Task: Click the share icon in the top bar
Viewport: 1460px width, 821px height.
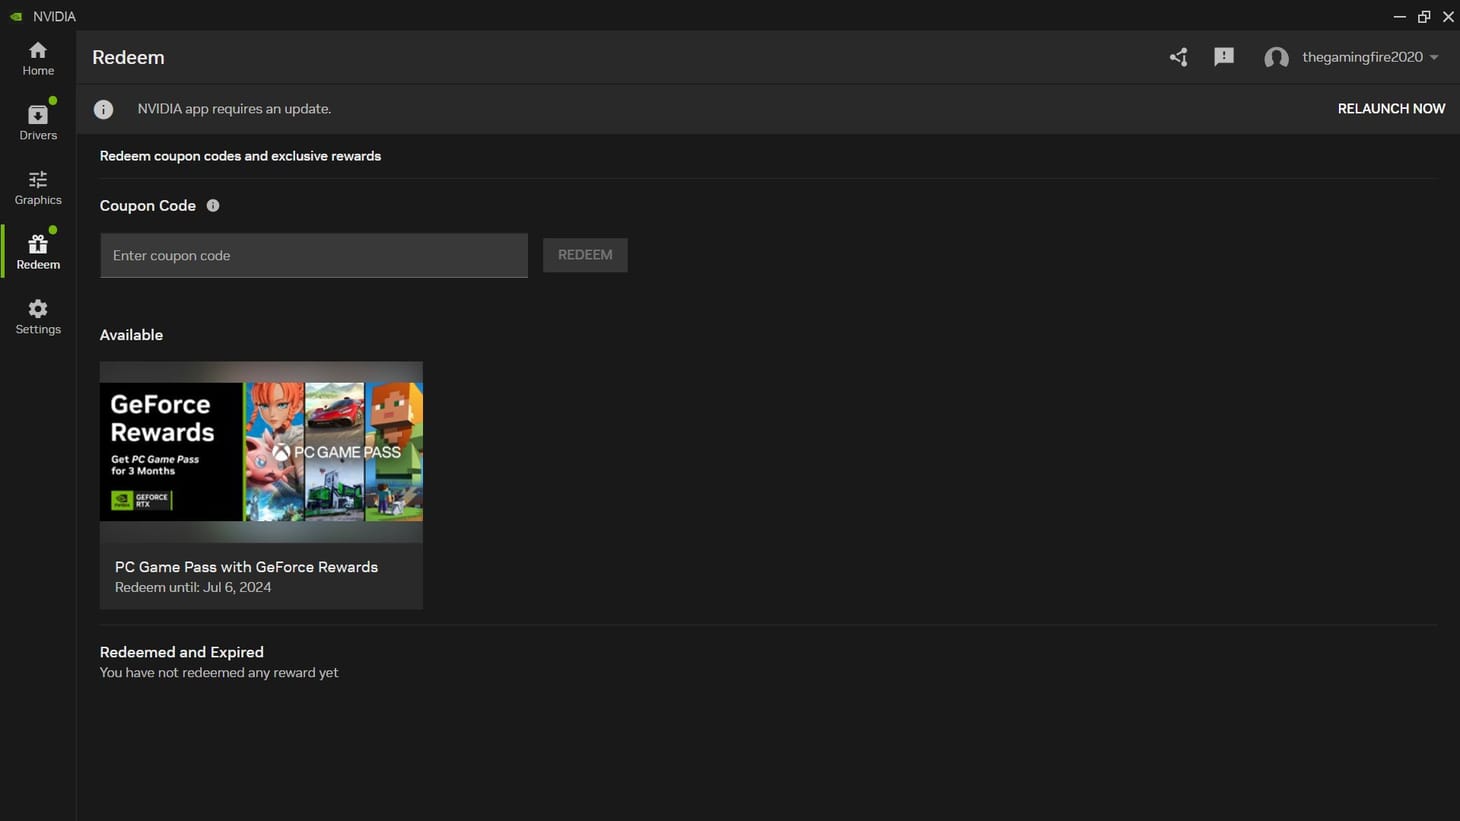Action: 1178,57
